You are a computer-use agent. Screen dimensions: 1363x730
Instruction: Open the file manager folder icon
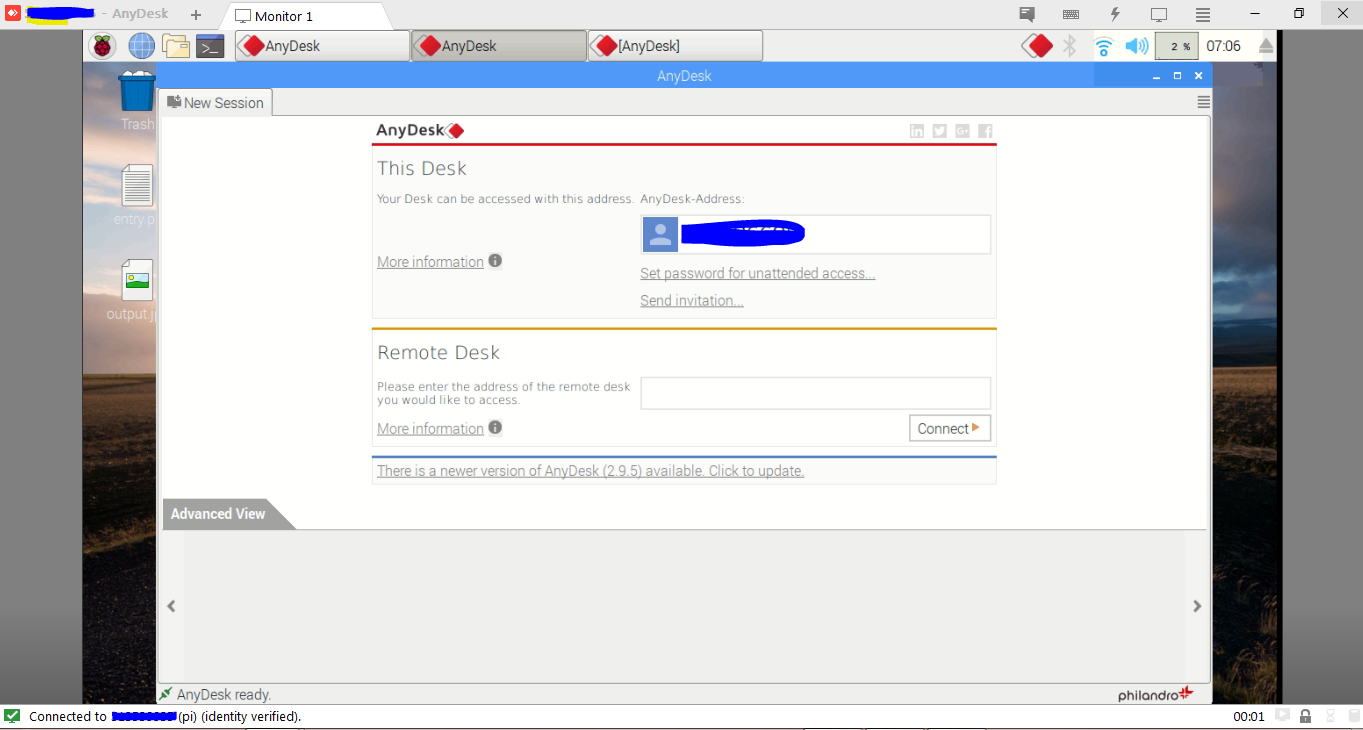click(x=176, y=46)
